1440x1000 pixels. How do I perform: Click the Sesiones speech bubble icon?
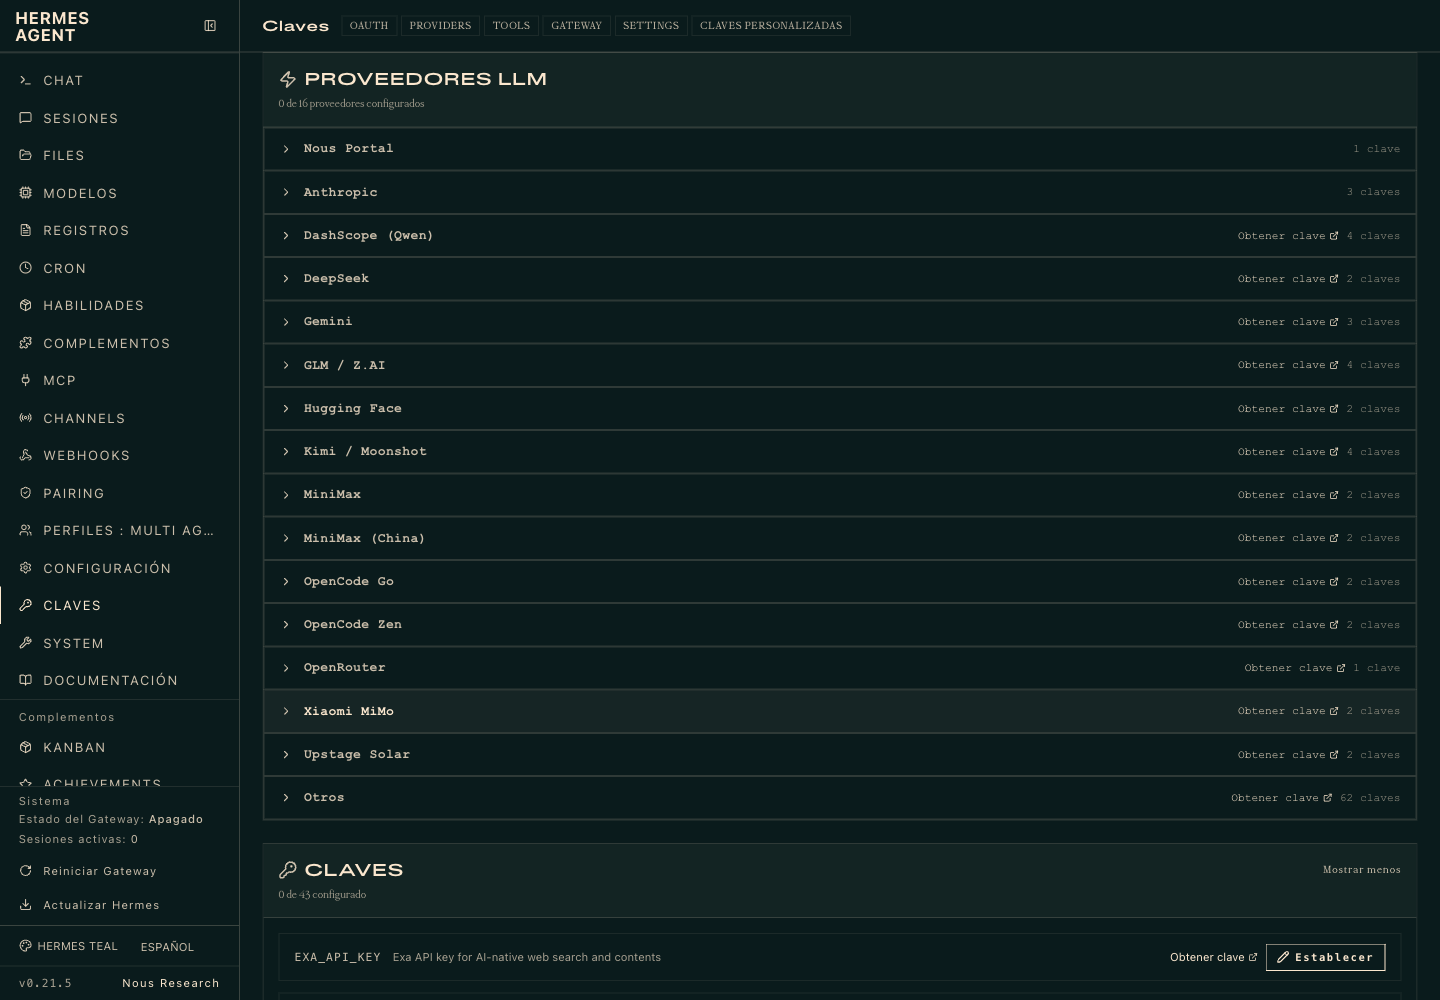[26, 118]
